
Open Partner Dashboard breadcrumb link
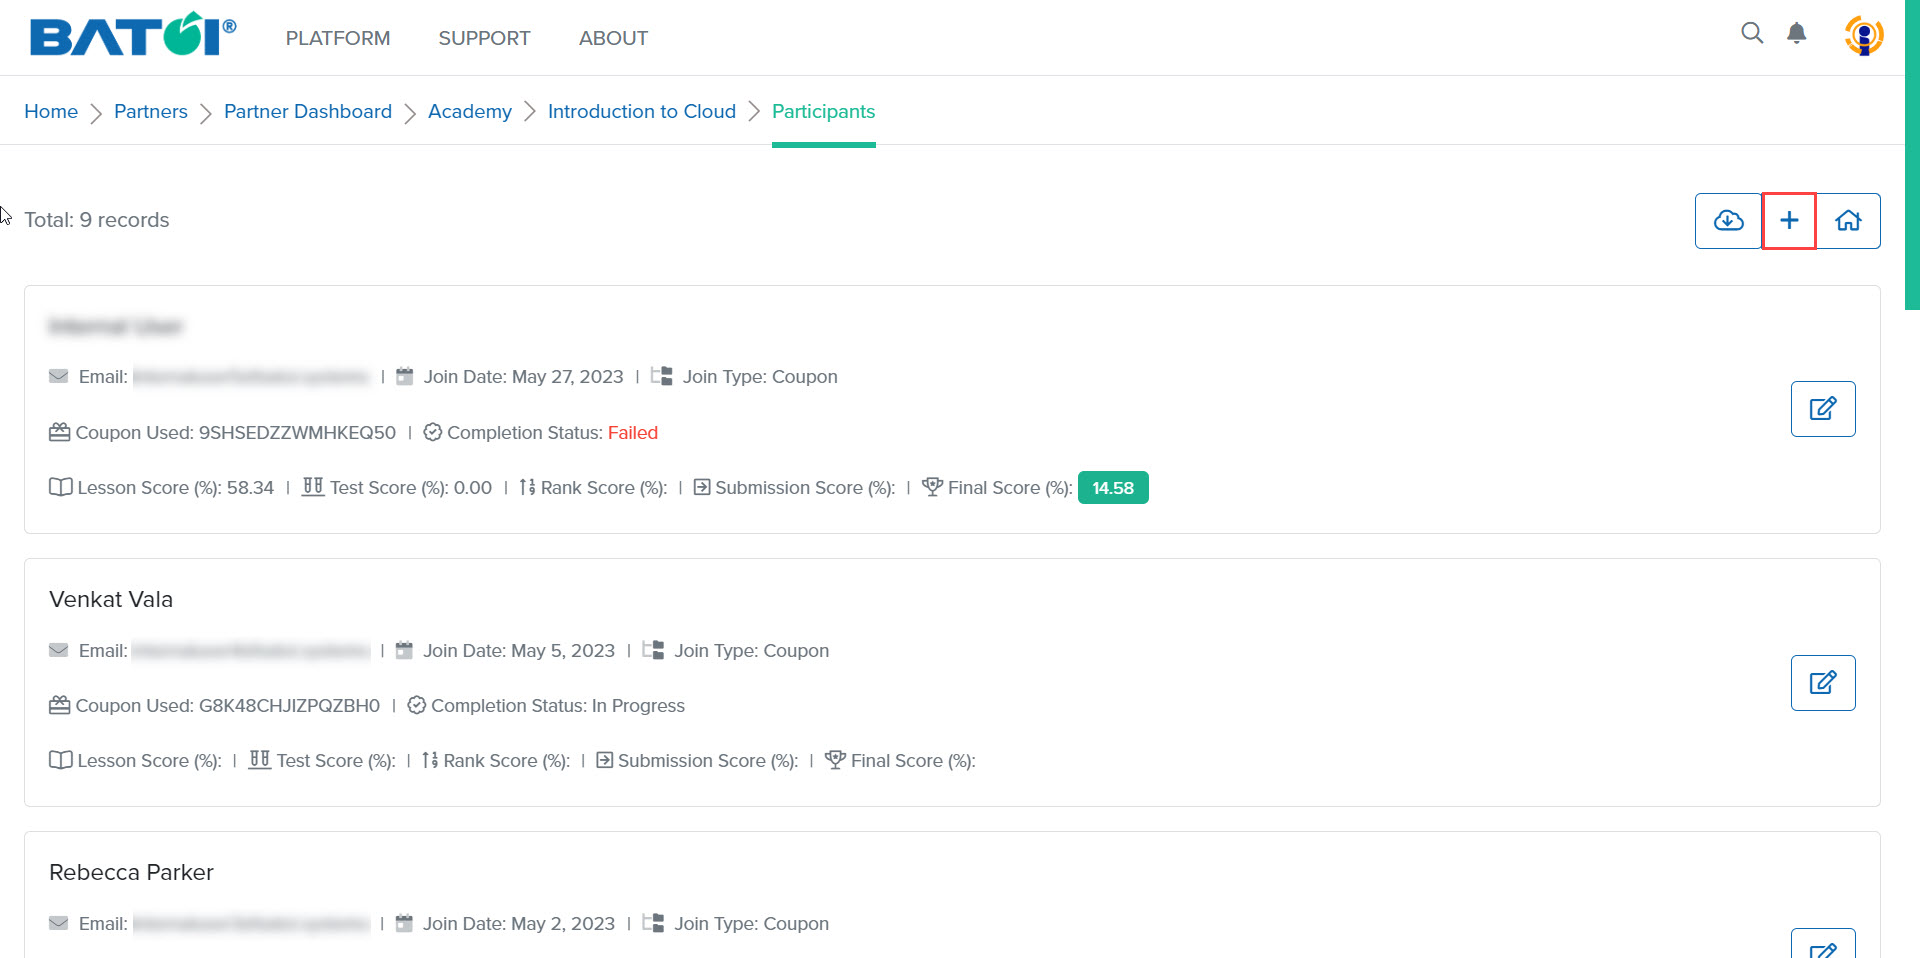[308, 111]
